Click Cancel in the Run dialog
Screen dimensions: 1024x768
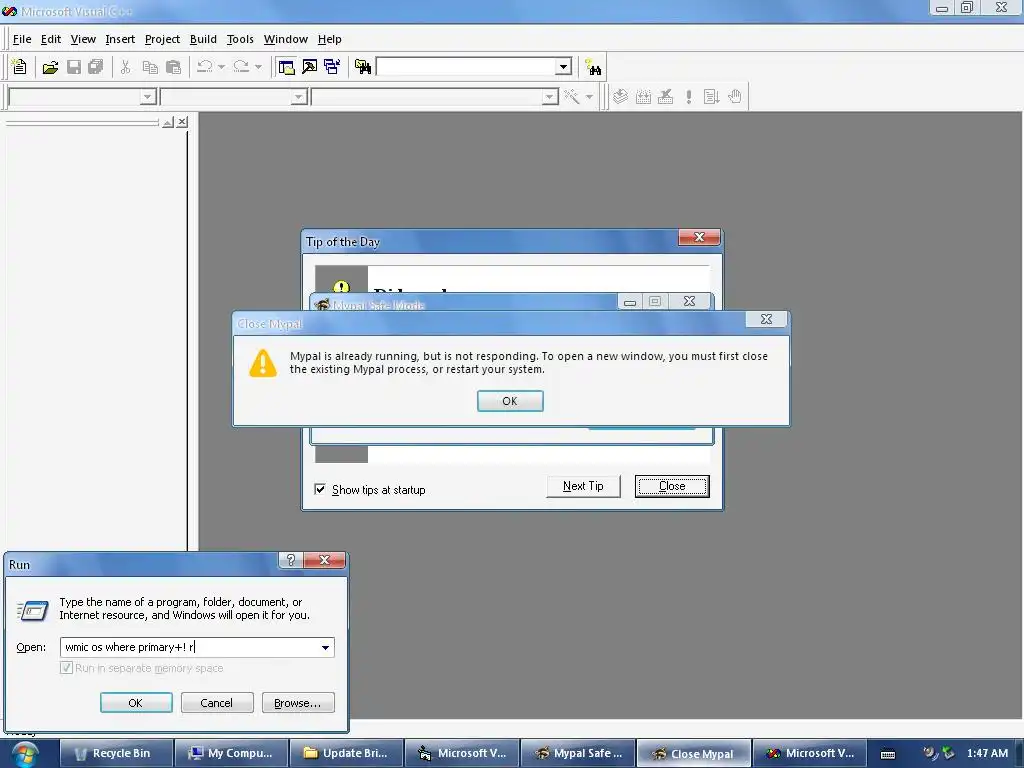217,703
